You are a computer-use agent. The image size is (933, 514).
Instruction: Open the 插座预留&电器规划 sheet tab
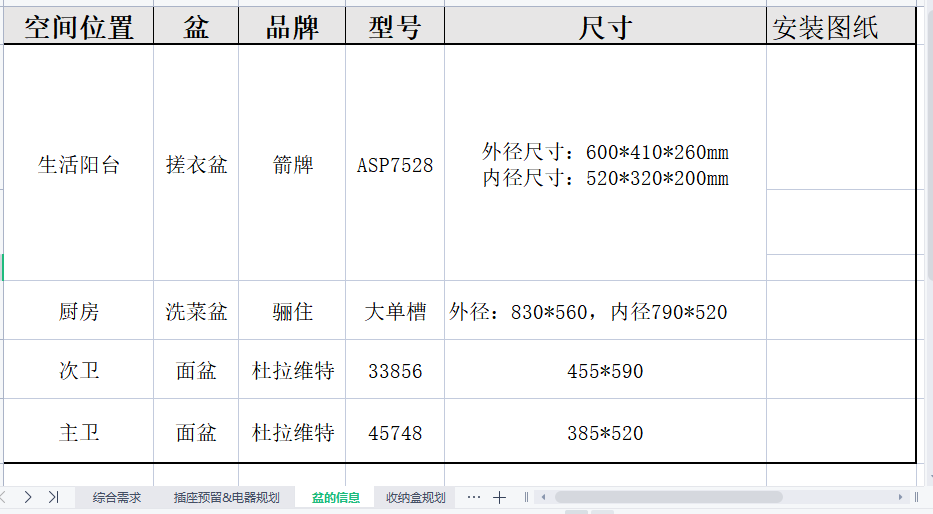click(226, 497)
